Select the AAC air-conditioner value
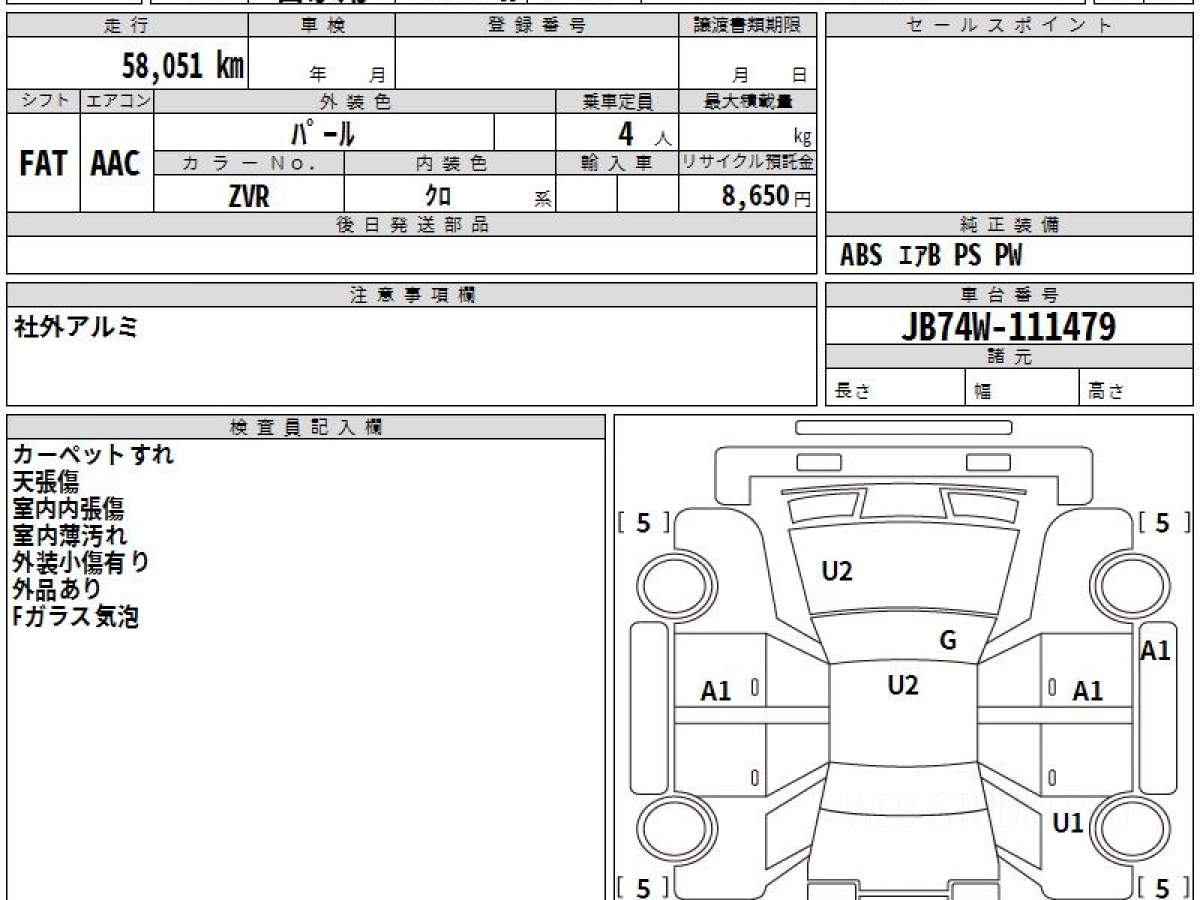 click(116, 164)
